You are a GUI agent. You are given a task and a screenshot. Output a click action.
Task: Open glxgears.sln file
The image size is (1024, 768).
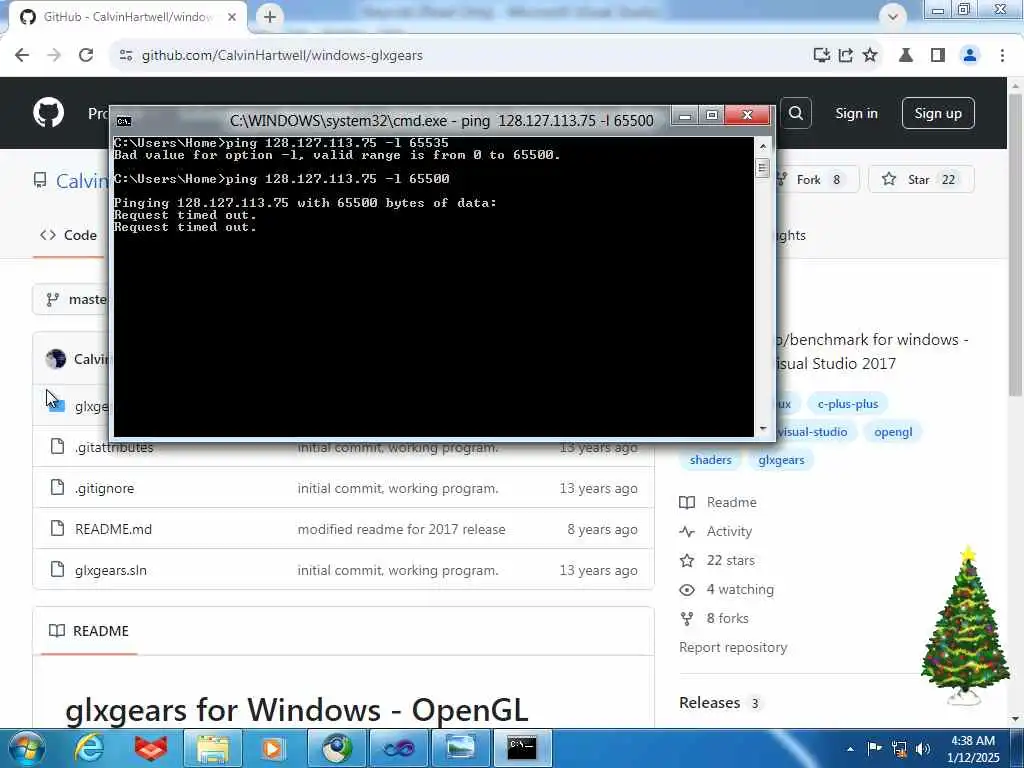click(x=110, y=570)
